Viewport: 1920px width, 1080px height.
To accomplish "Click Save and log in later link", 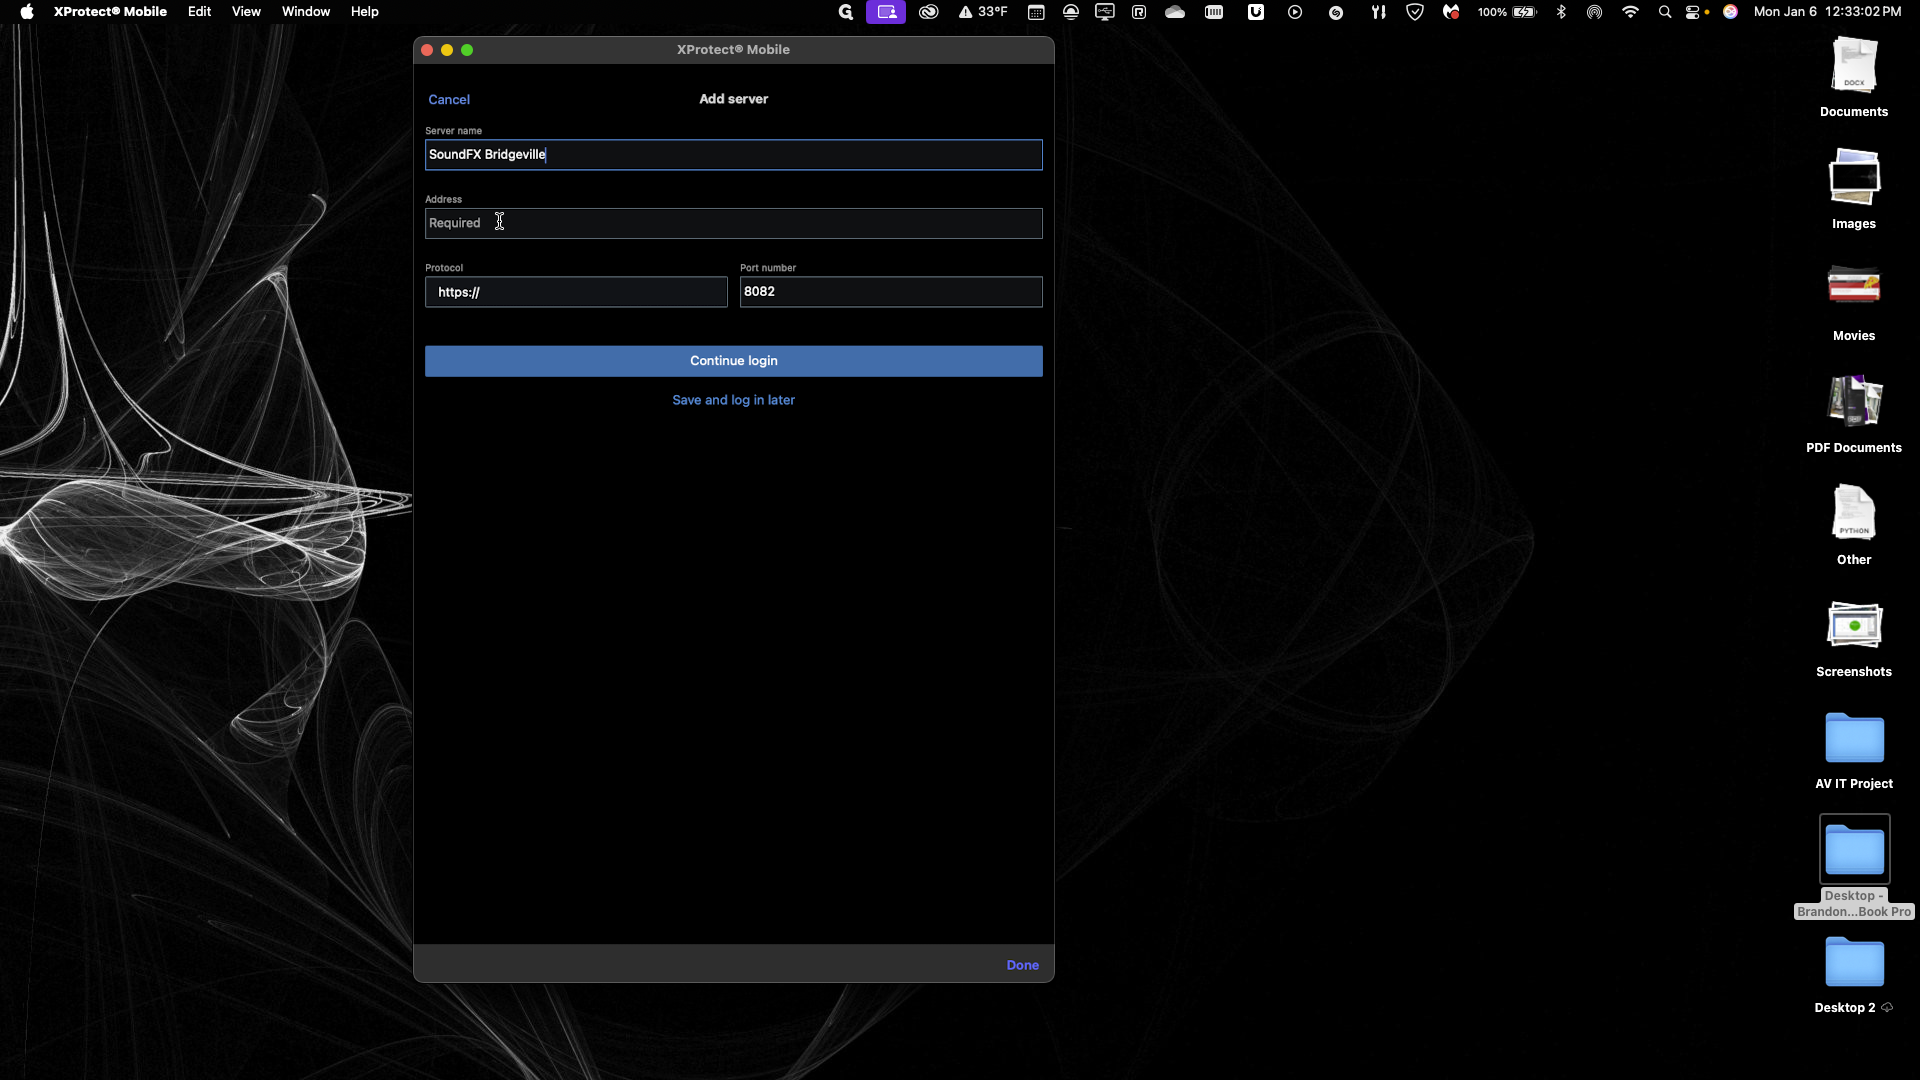I will (733, 400).
